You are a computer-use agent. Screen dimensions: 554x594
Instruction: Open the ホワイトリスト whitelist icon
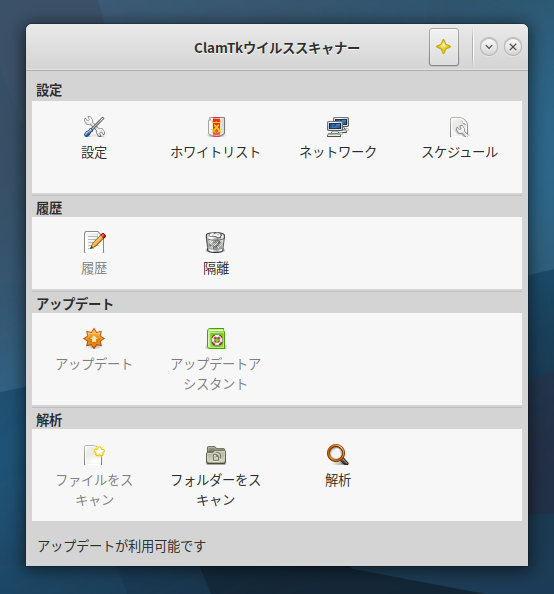pos(216,127)
